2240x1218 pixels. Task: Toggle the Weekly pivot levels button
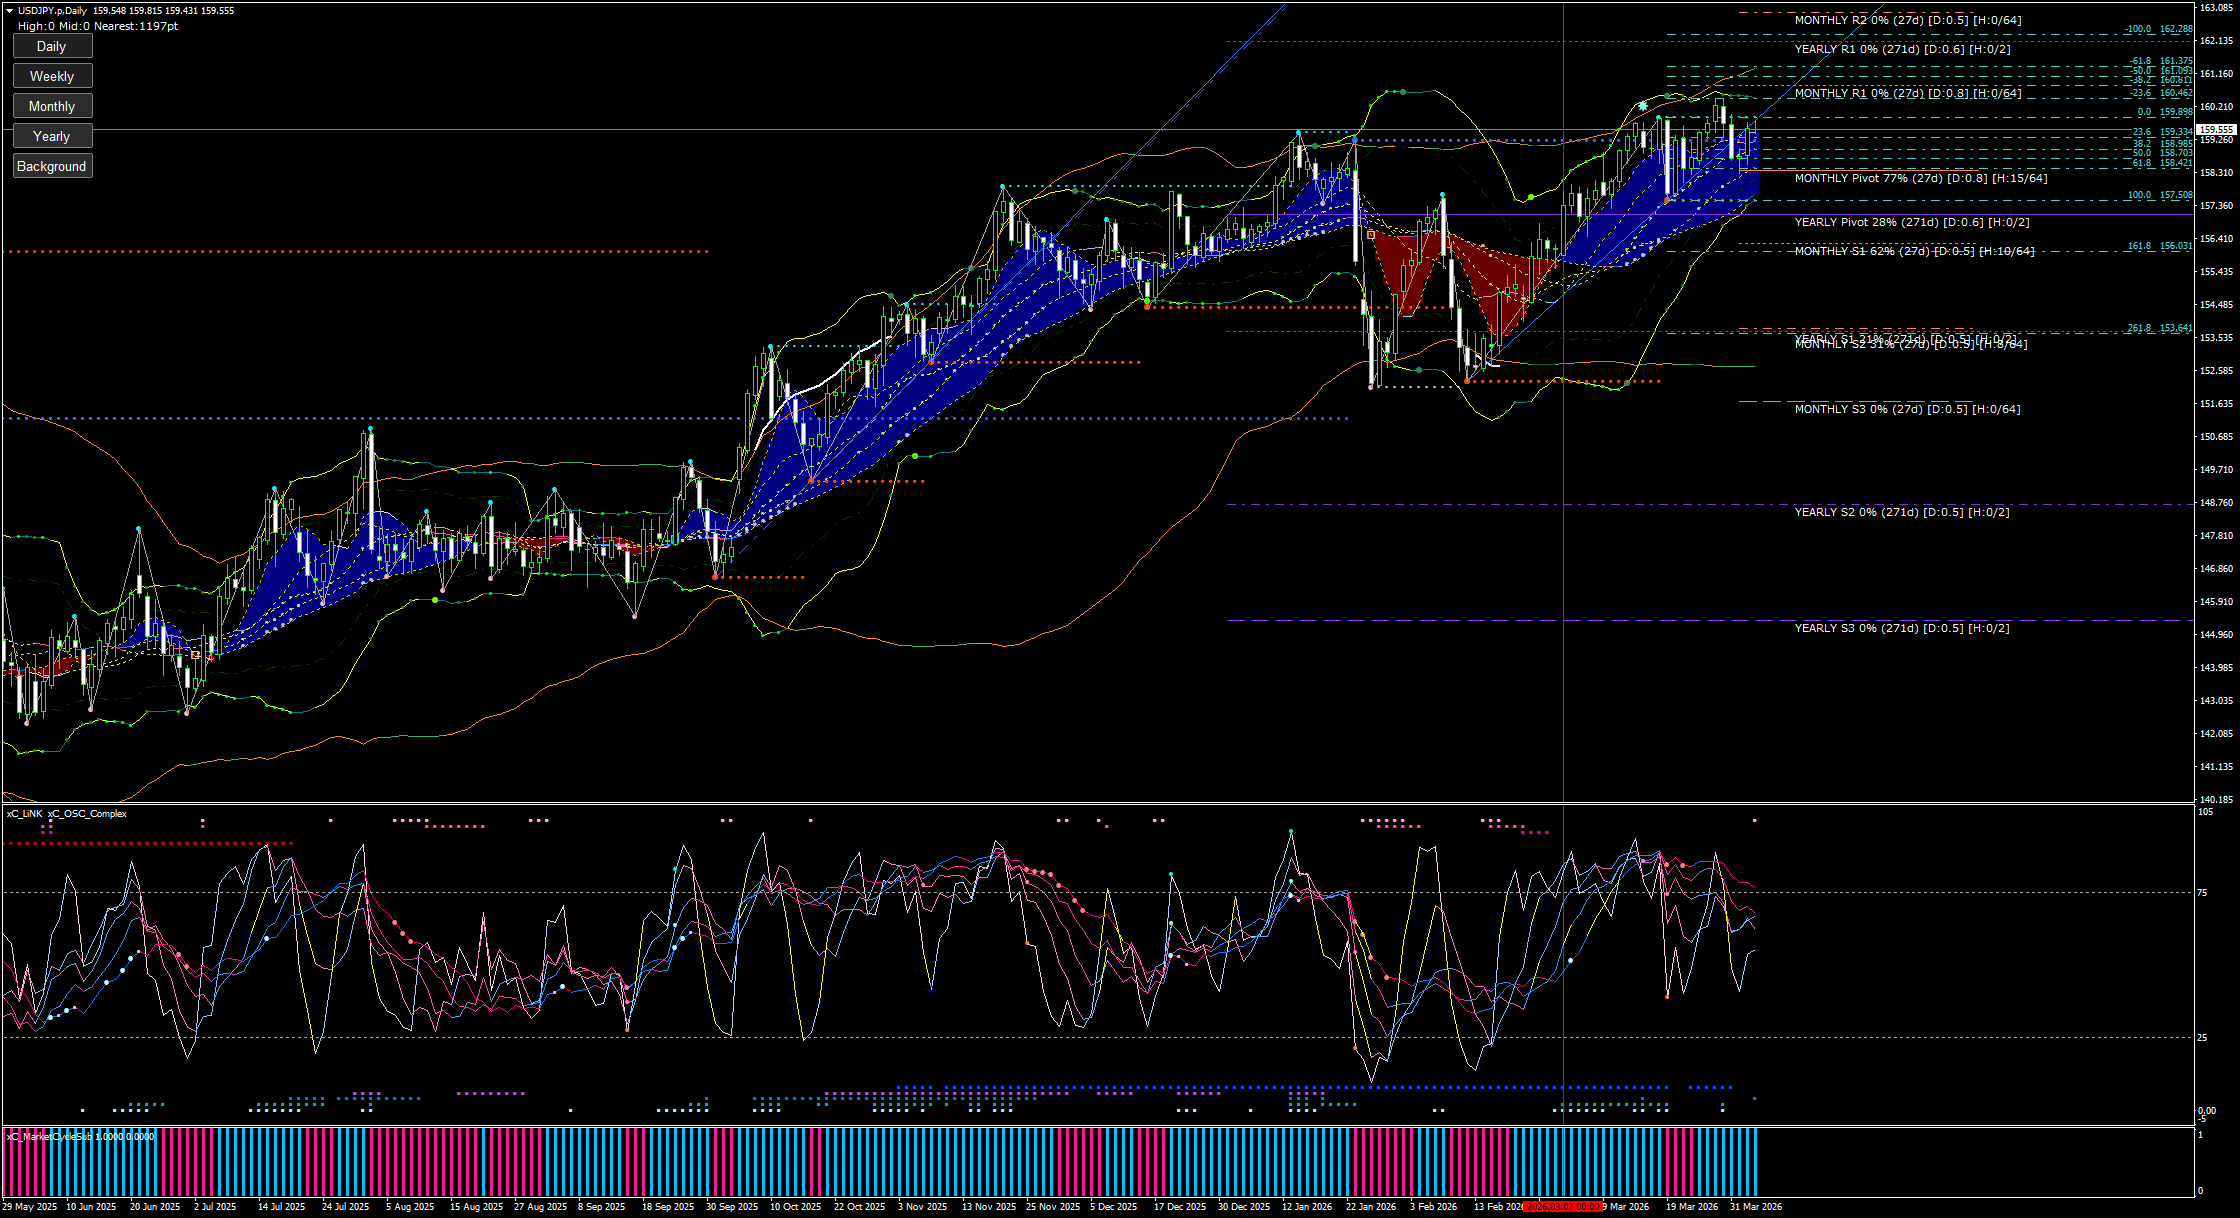tap(52, 76)
